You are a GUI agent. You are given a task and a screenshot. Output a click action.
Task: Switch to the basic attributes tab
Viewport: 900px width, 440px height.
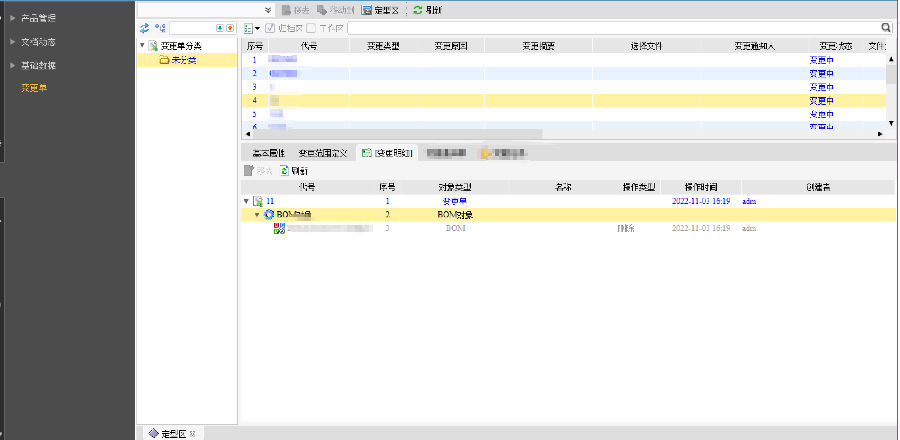pyautogui.click(x=268, y=153)
